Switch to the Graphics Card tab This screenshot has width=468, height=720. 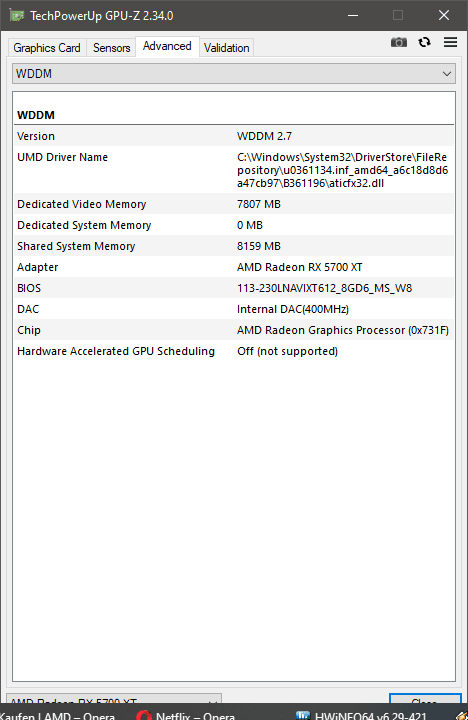pyautogui.click(x=47, y=48)
